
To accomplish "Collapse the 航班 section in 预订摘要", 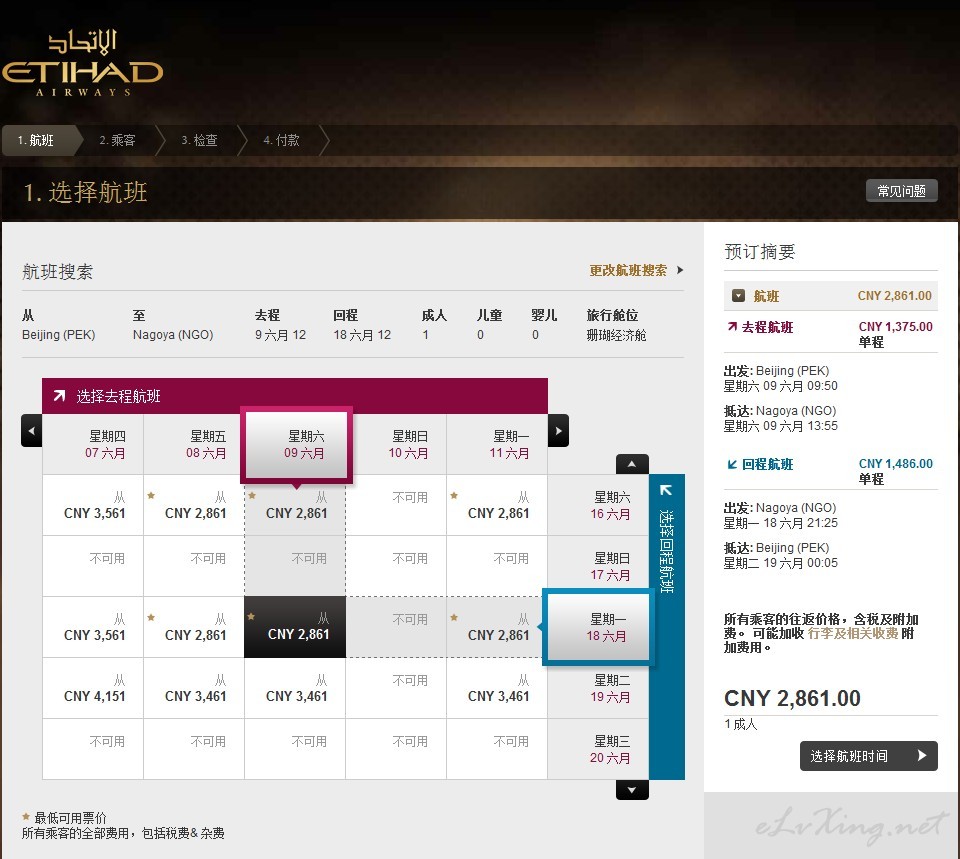I will pos(739,296).
